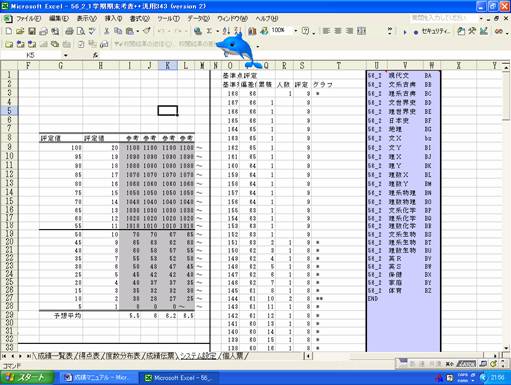The image size is (511, 385).
Task: Align cell text to the right
Action: click(349, 31)
